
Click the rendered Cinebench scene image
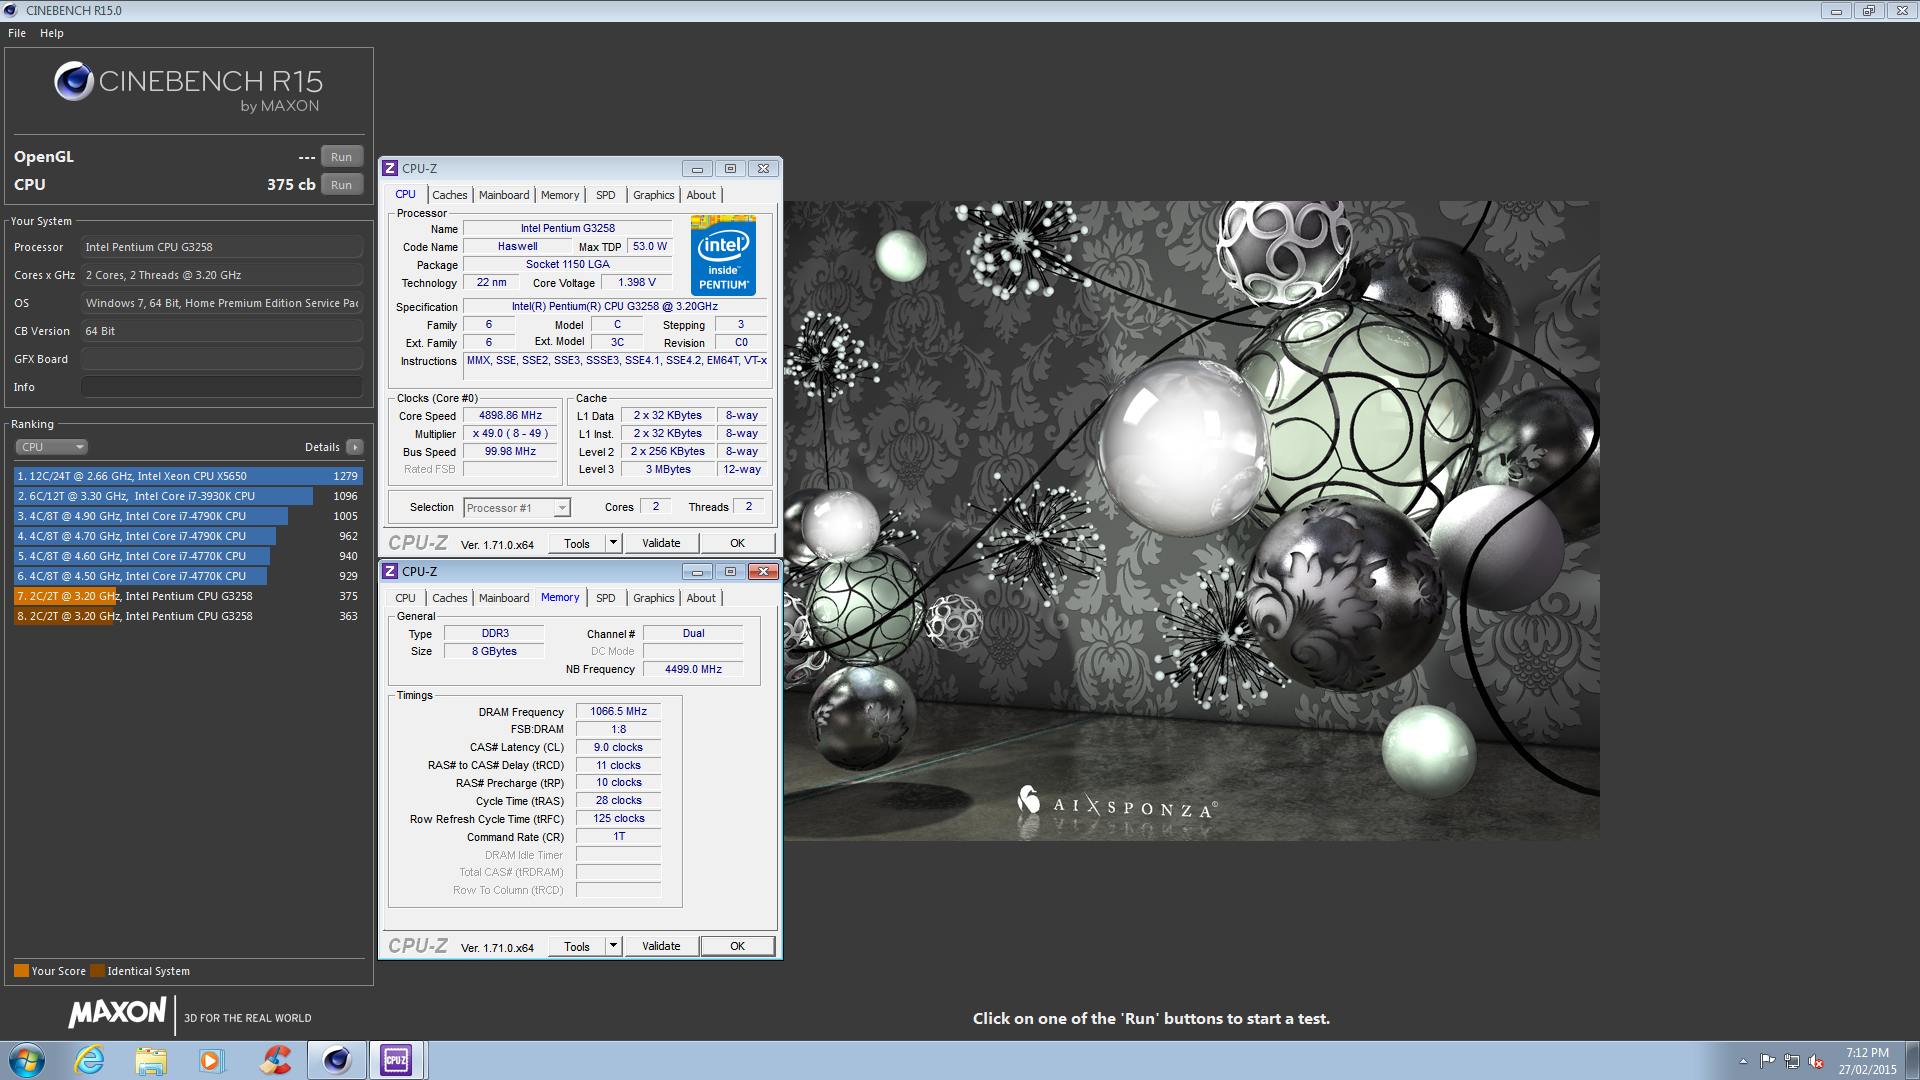click(x=1191, y=520)
